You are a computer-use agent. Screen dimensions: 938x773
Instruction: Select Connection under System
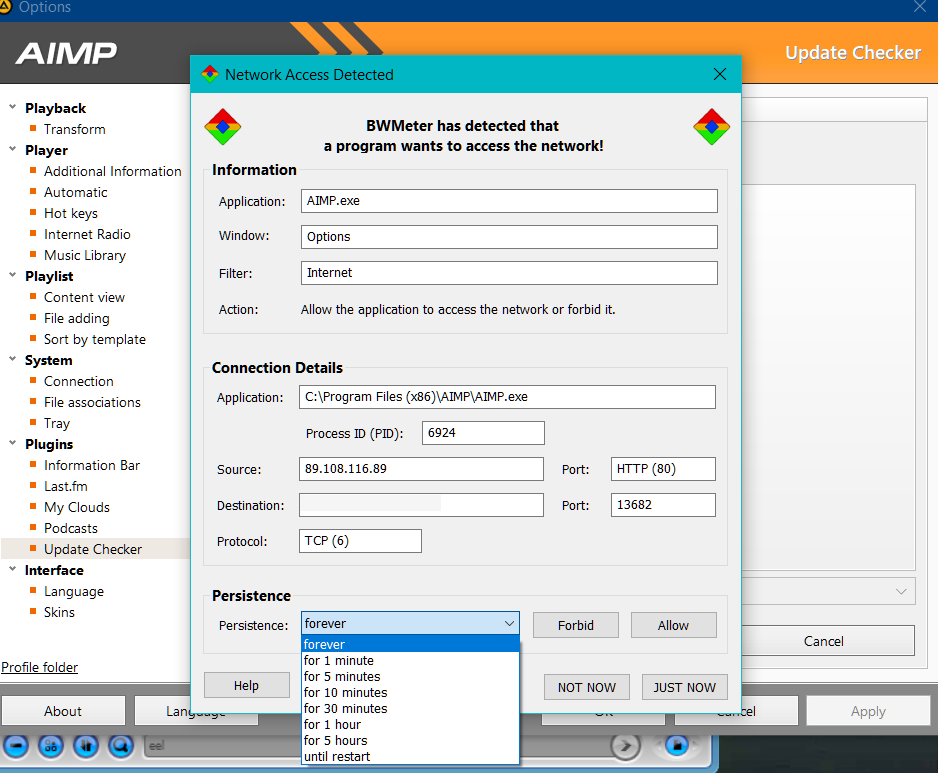[78, 381]
